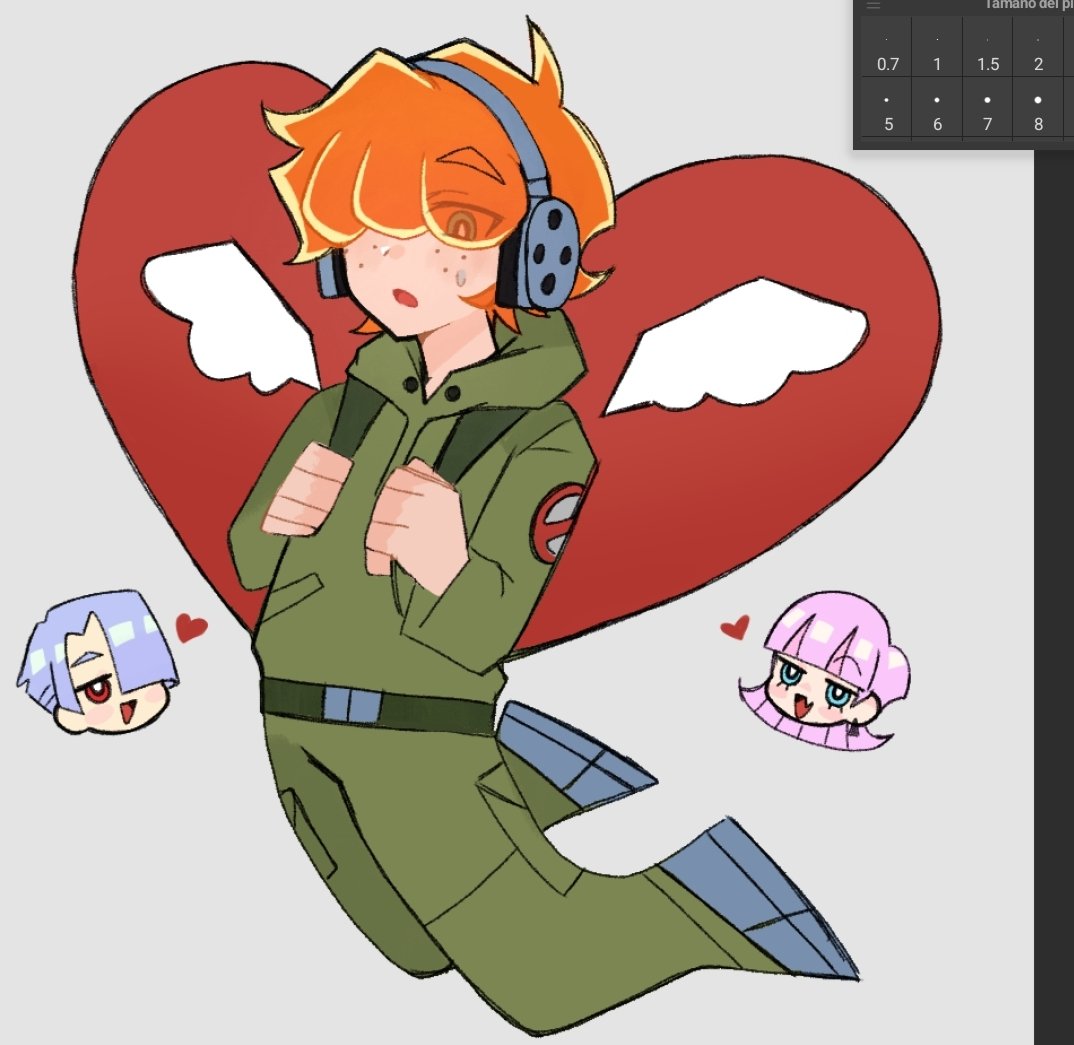1074x1045 pixels.
Task: Select brush size 0.7 preset
Action: point(887,47)
